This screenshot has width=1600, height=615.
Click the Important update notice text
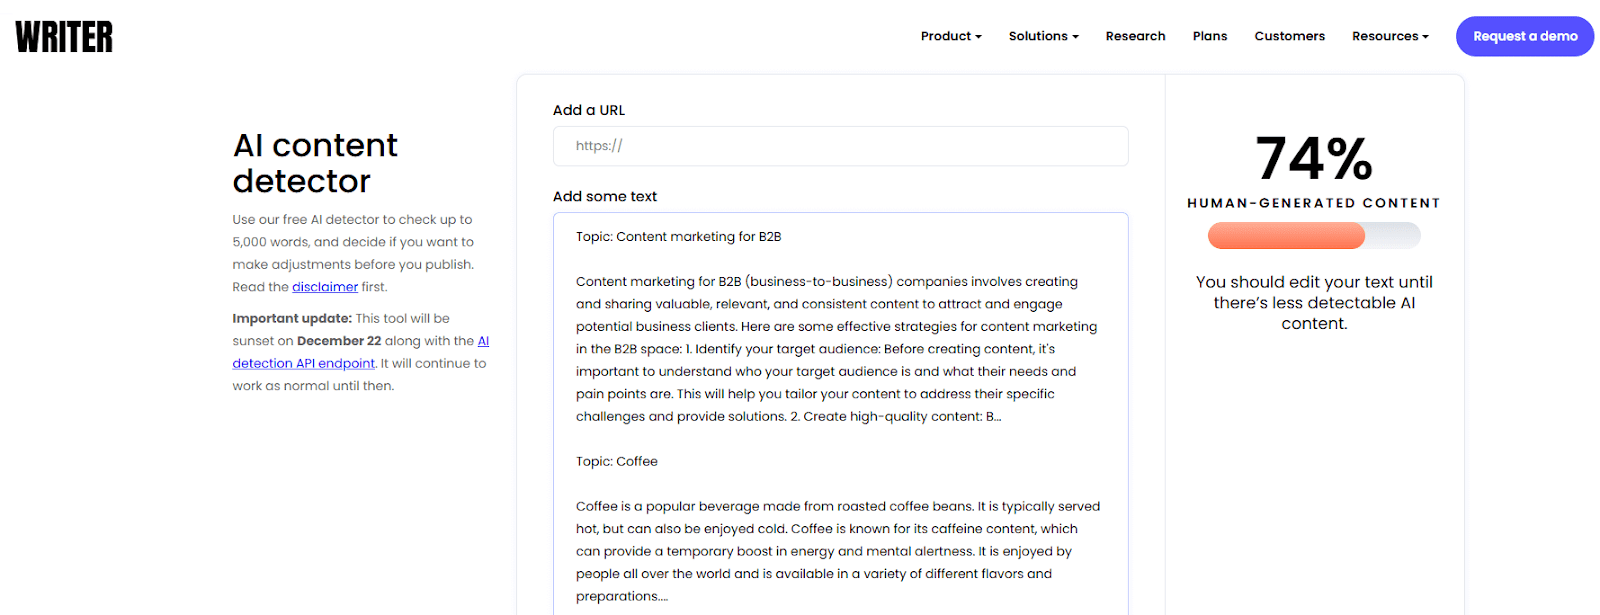[x=291, y=318]
